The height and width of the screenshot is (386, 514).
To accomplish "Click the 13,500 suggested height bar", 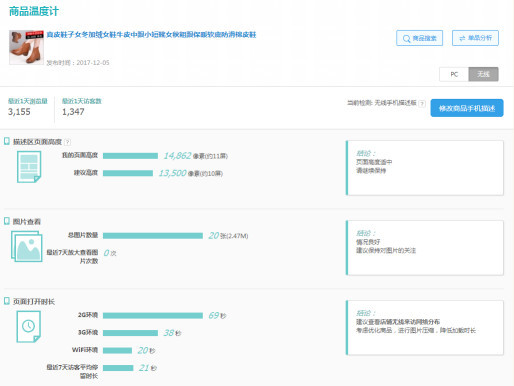I will click(x=128, y=173).
